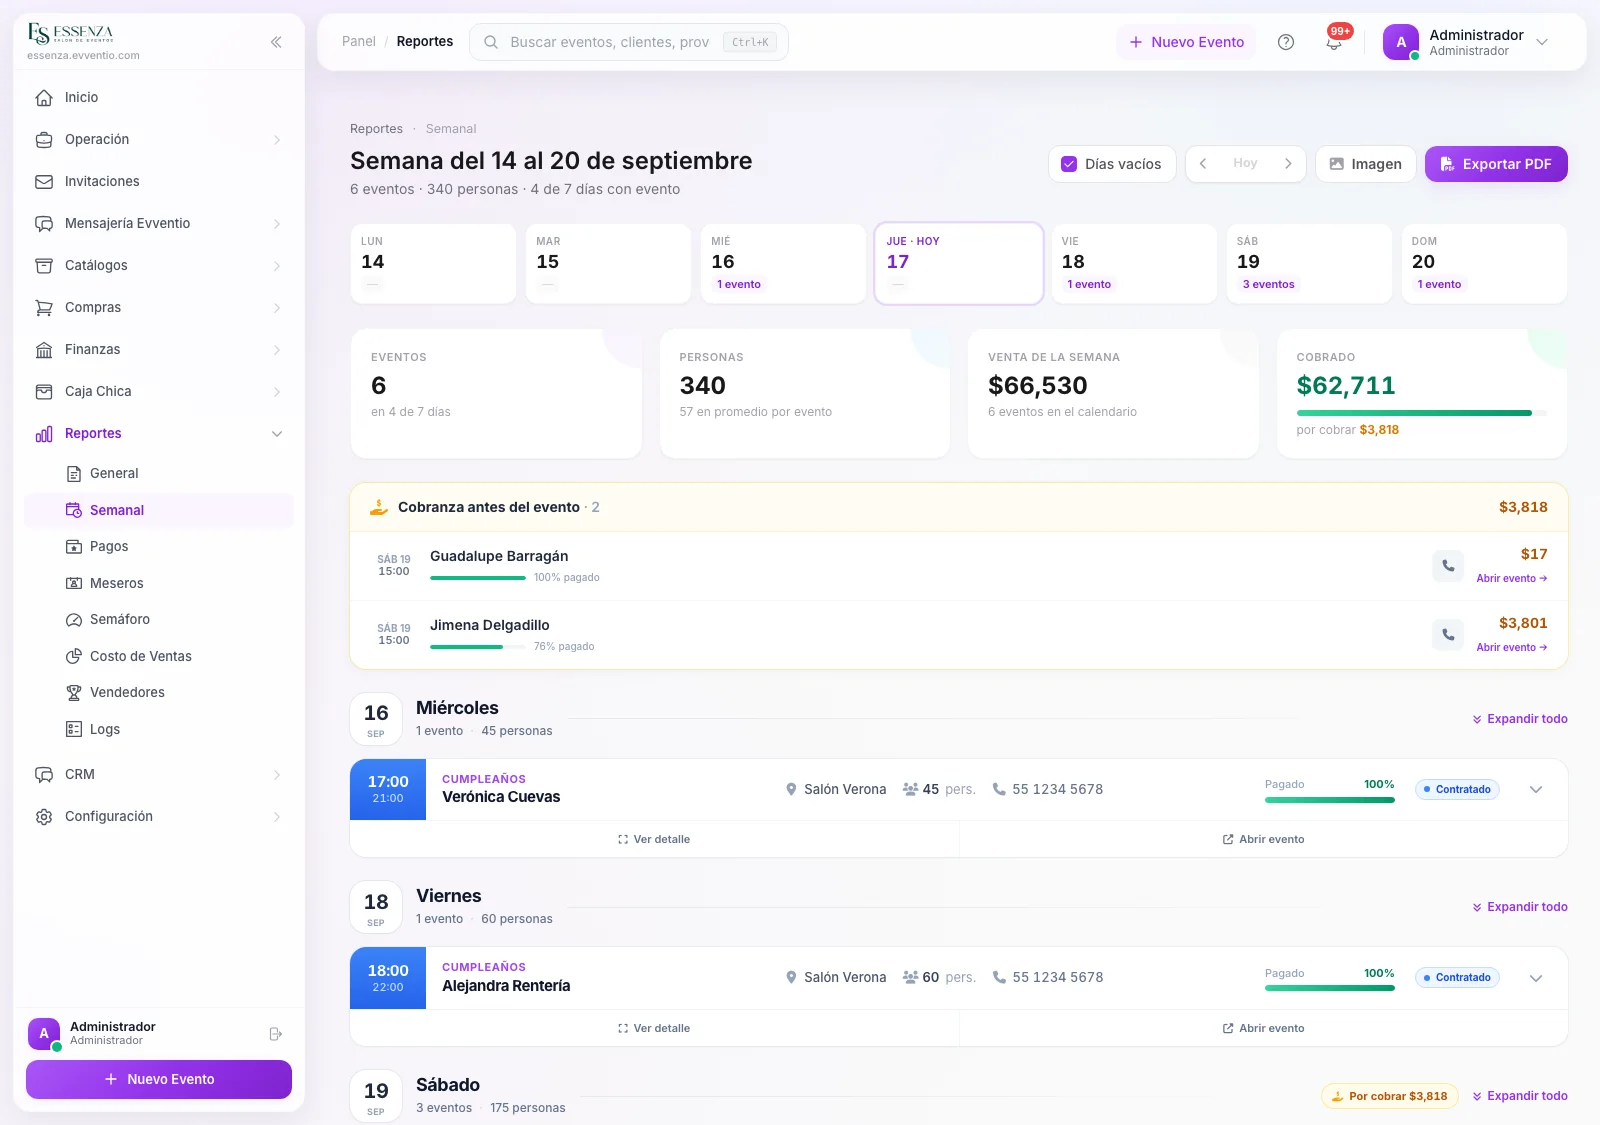This screenshot has width=1600, height=1125.
Task: Click the Vendedores trophy icon
Action: 74,693
